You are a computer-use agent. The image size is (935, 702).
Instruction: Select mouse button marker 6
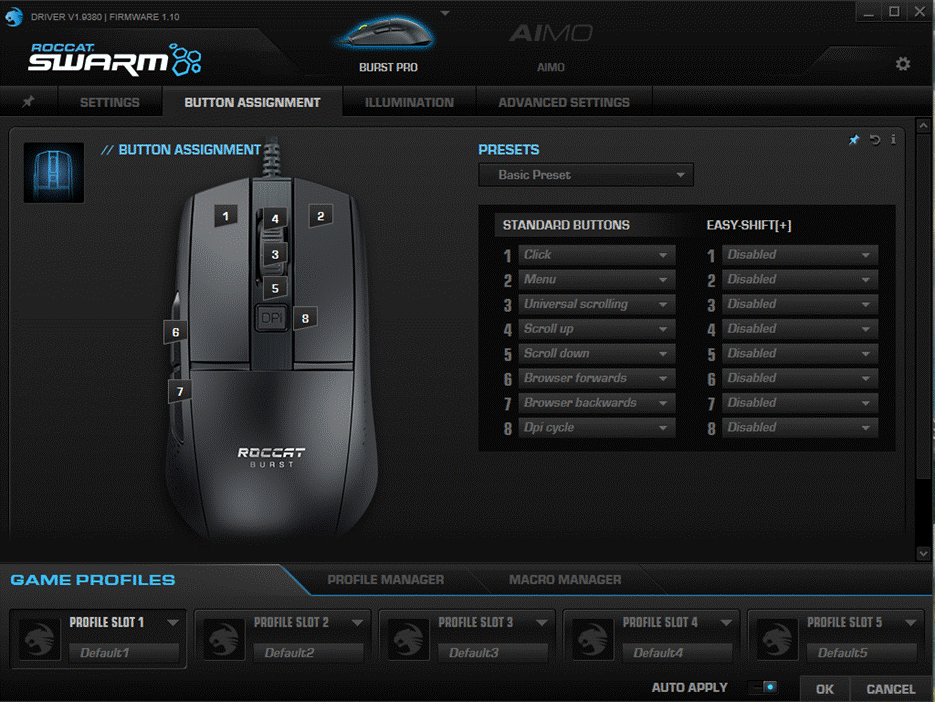tap(175, 332)
